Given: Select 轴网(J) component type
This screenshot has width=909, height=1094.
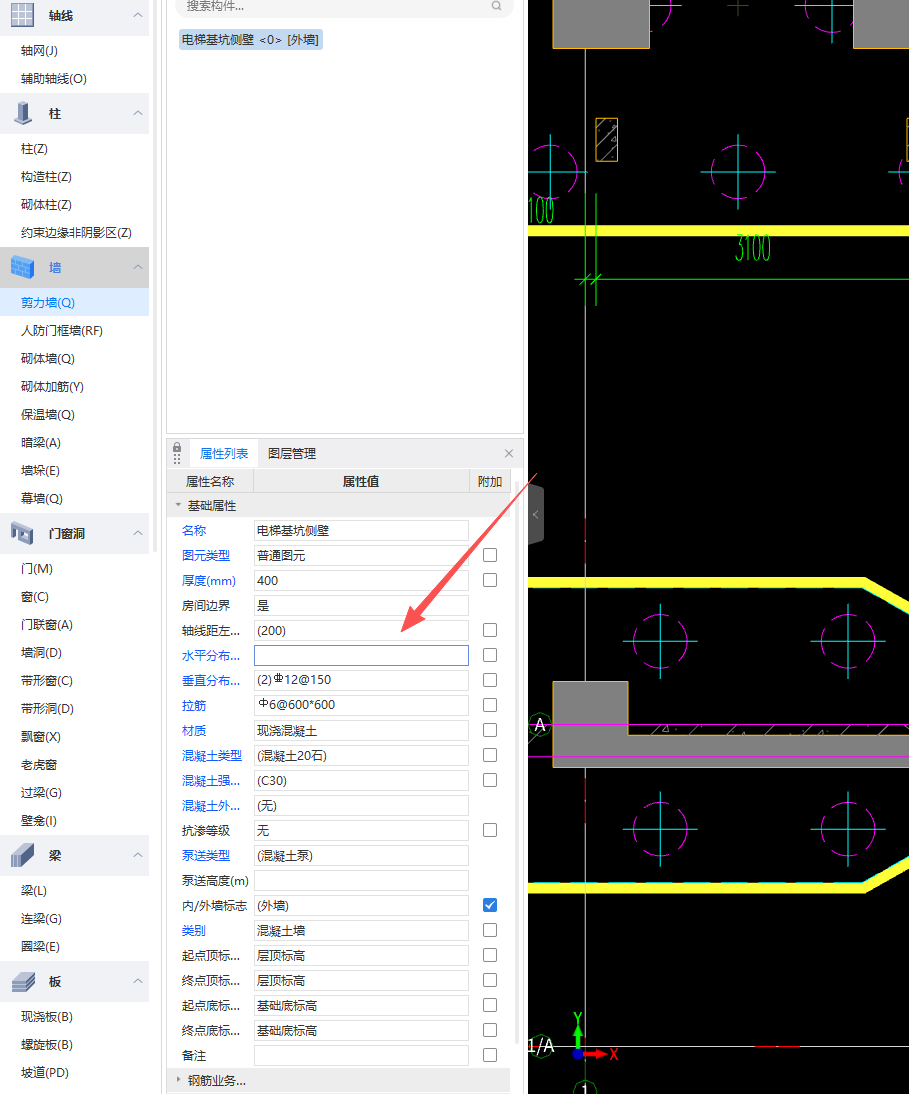Looking at the screenshot, I should [x=39, y=50].
